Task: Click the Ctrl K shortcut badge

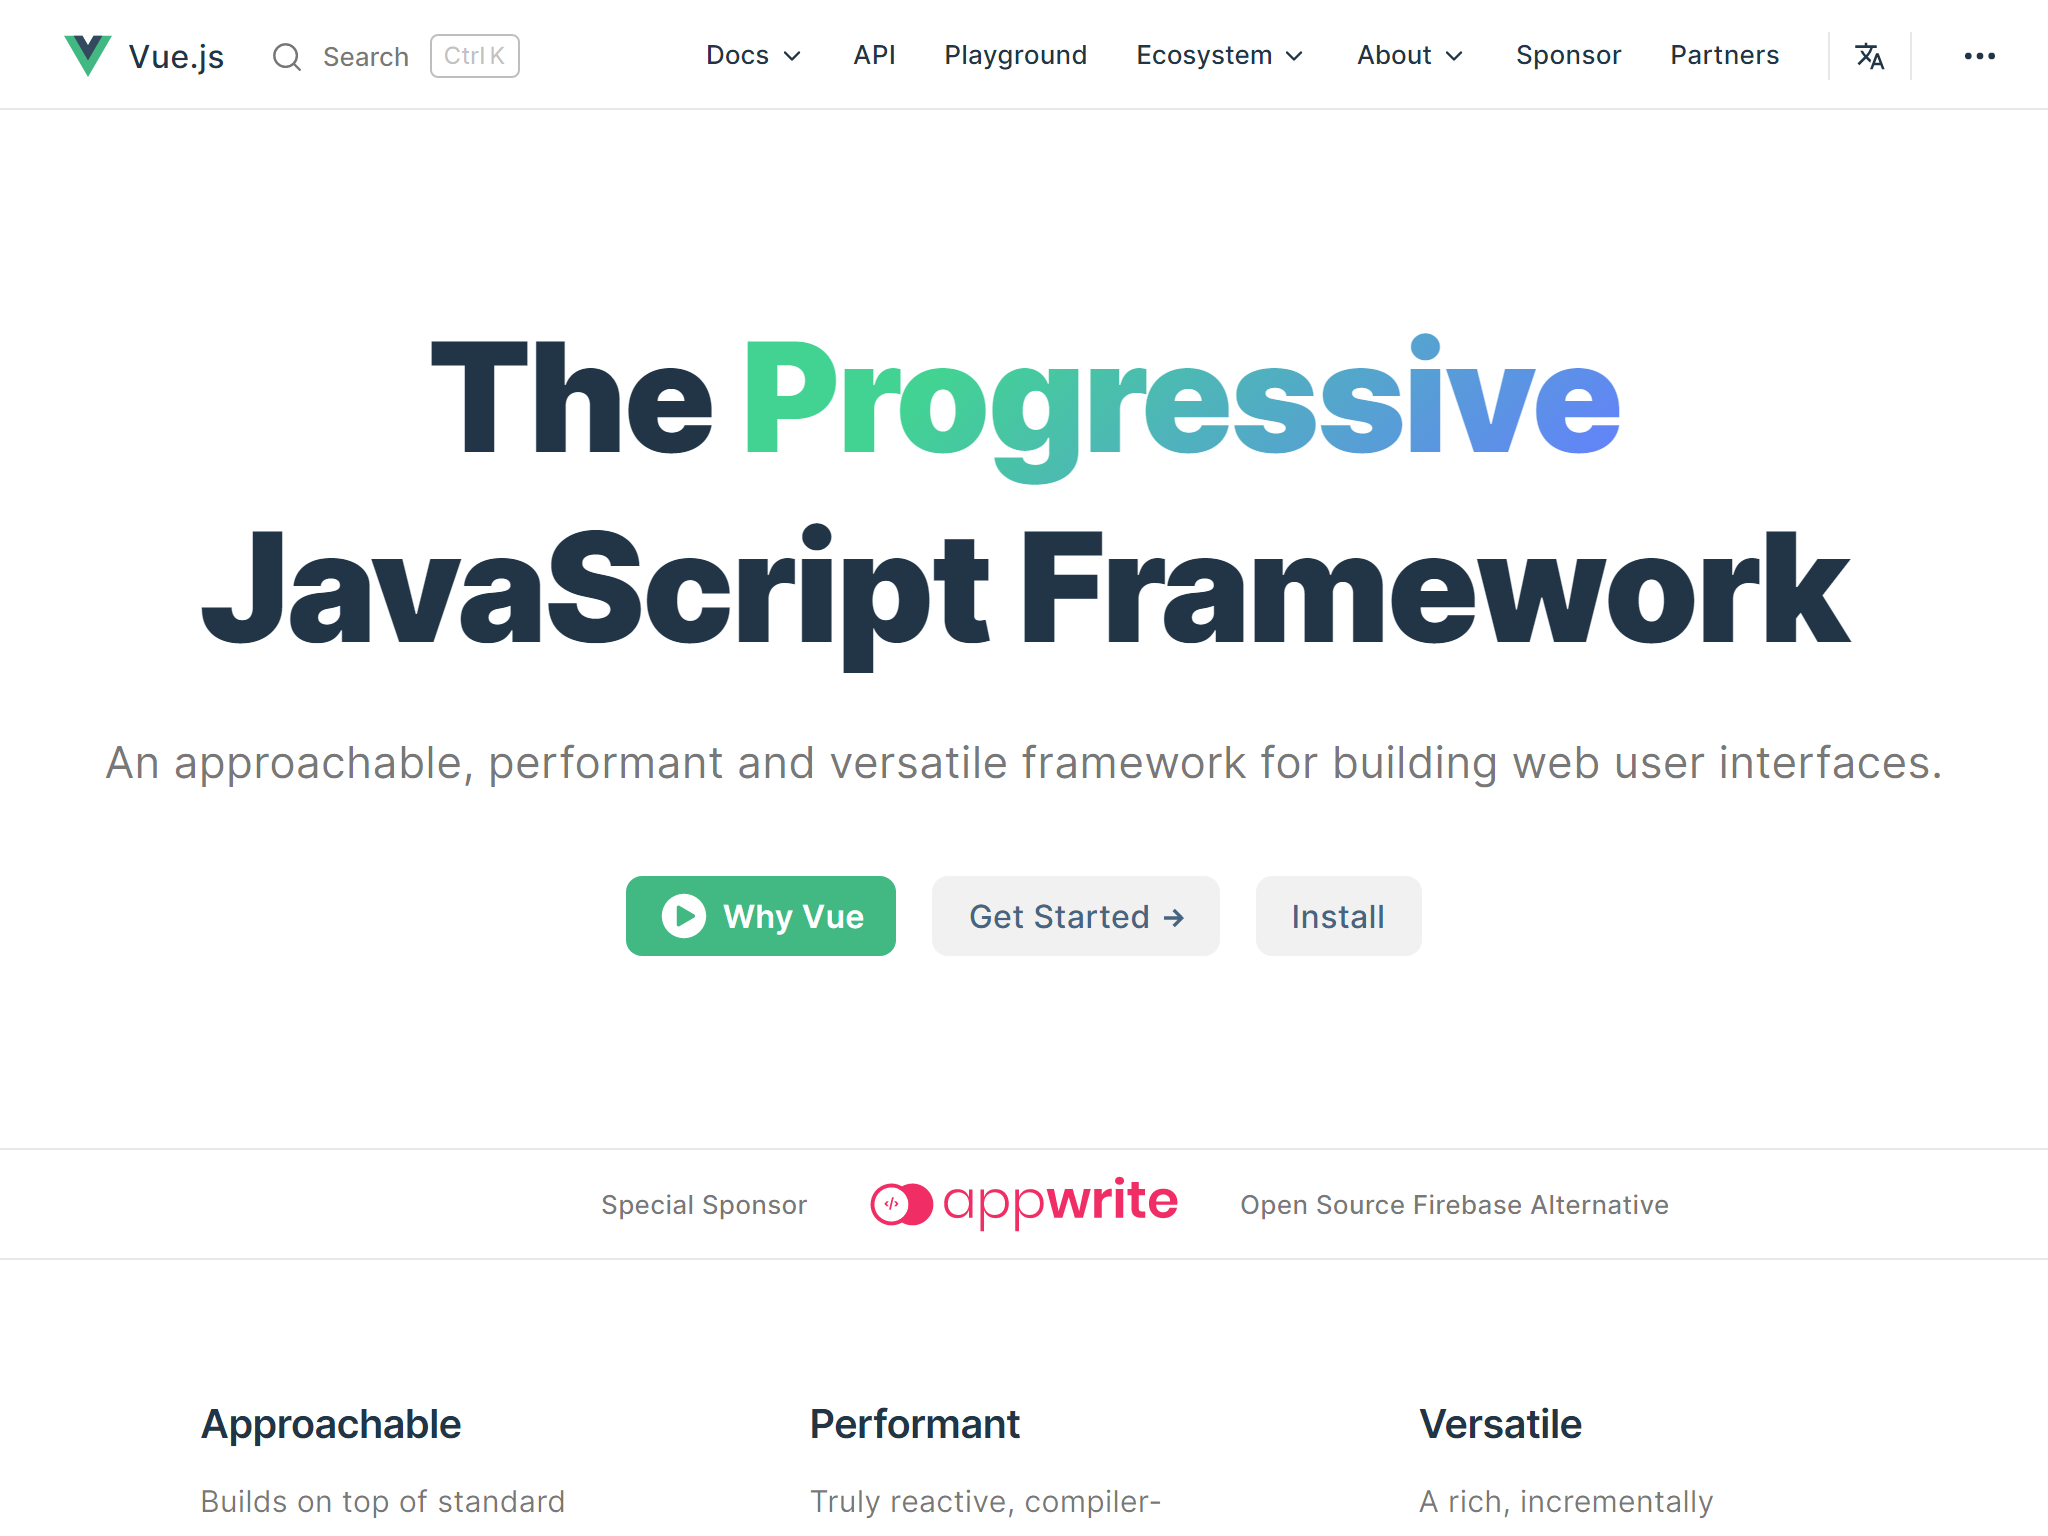Action: tap(474, 56)
